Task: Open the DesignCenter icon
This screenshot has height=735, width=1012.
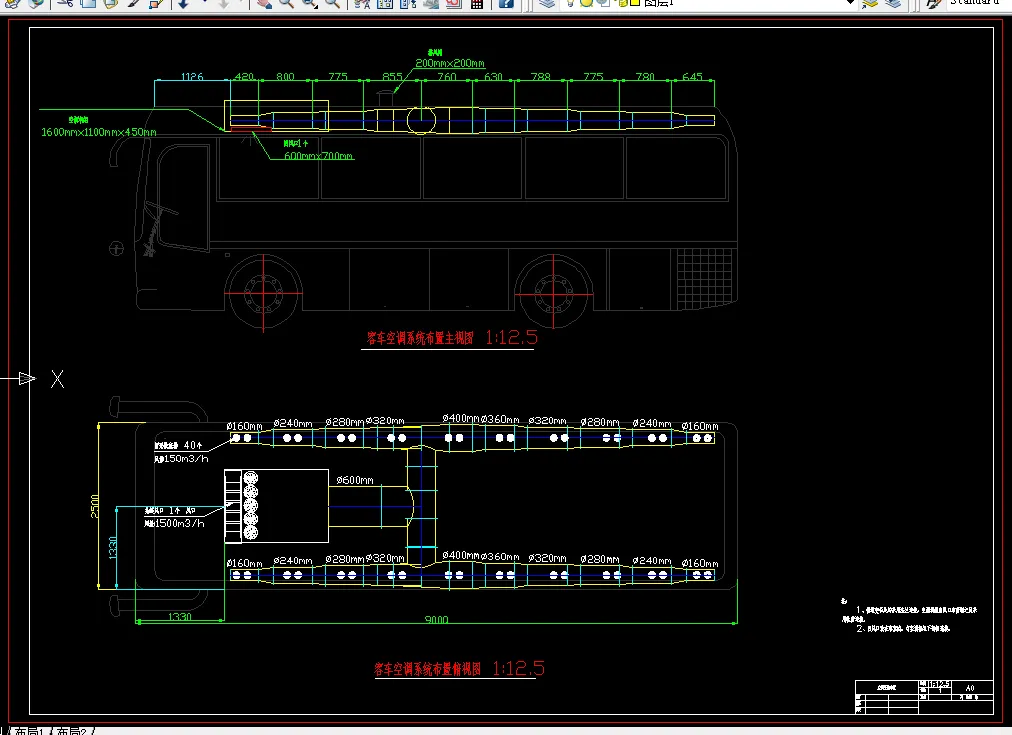Action: click(385, 3)
